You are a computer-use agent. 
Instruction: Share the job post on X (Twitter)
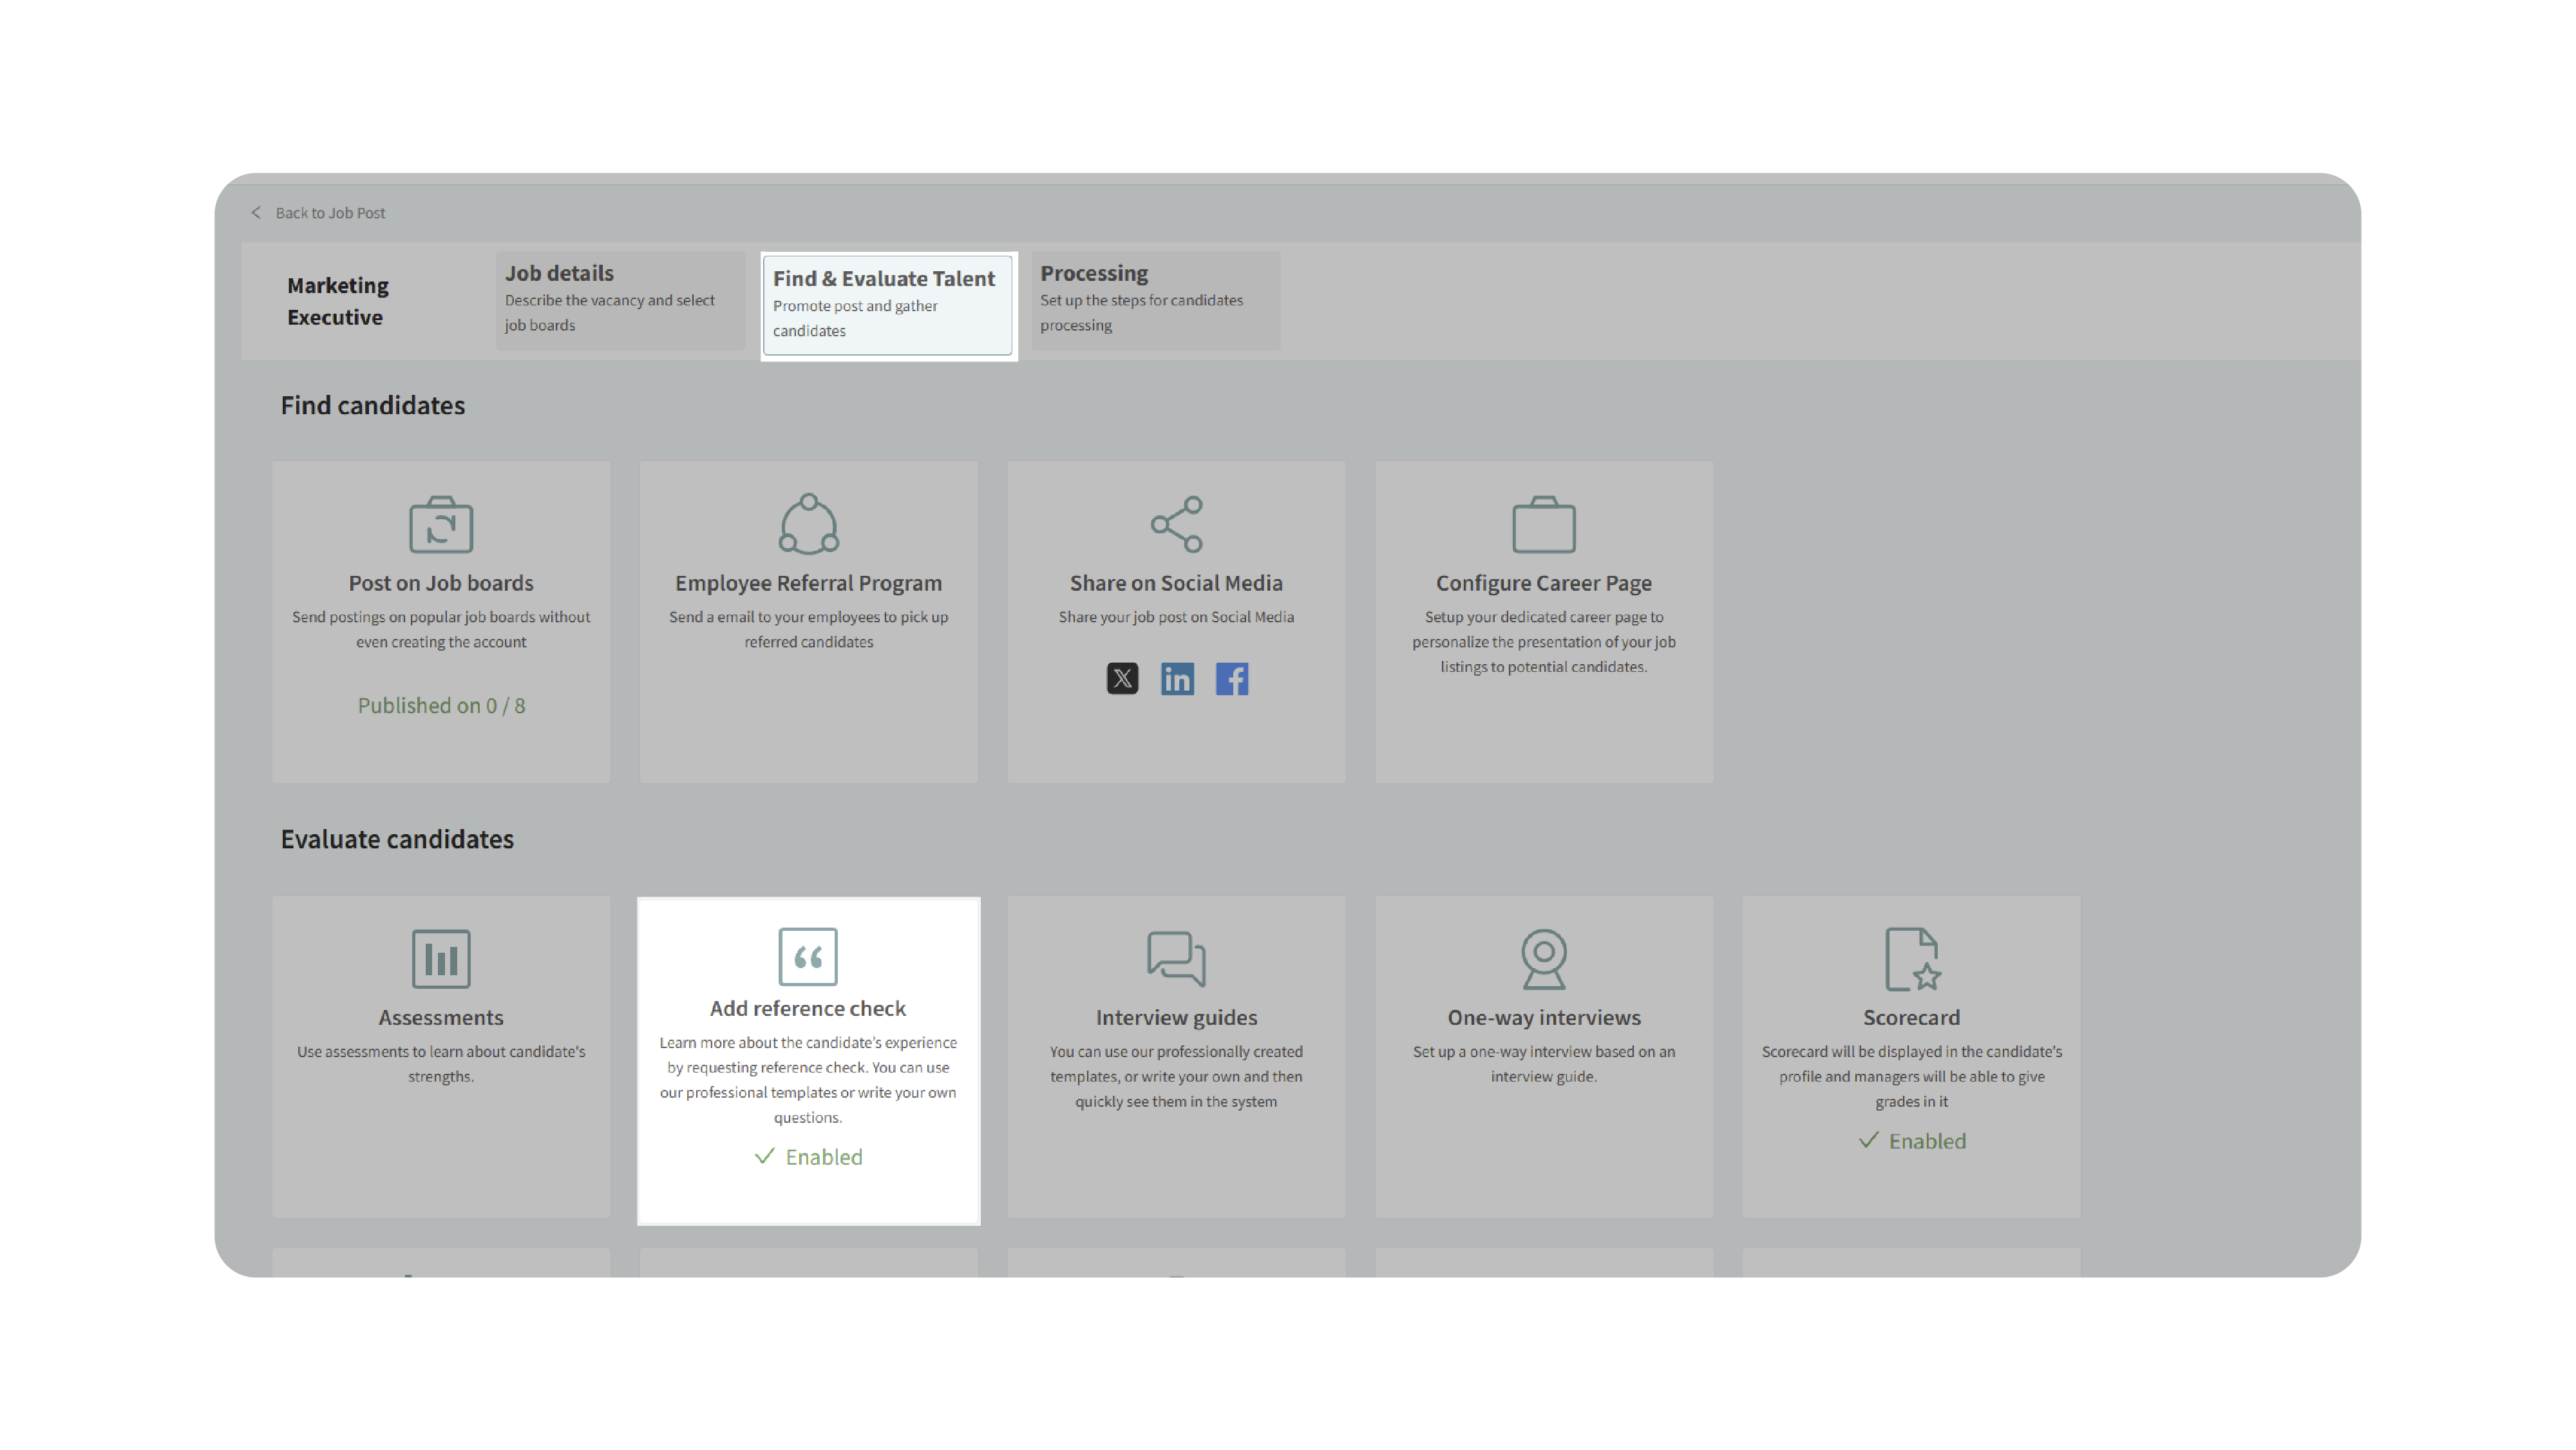click(x=1122, y=679)
